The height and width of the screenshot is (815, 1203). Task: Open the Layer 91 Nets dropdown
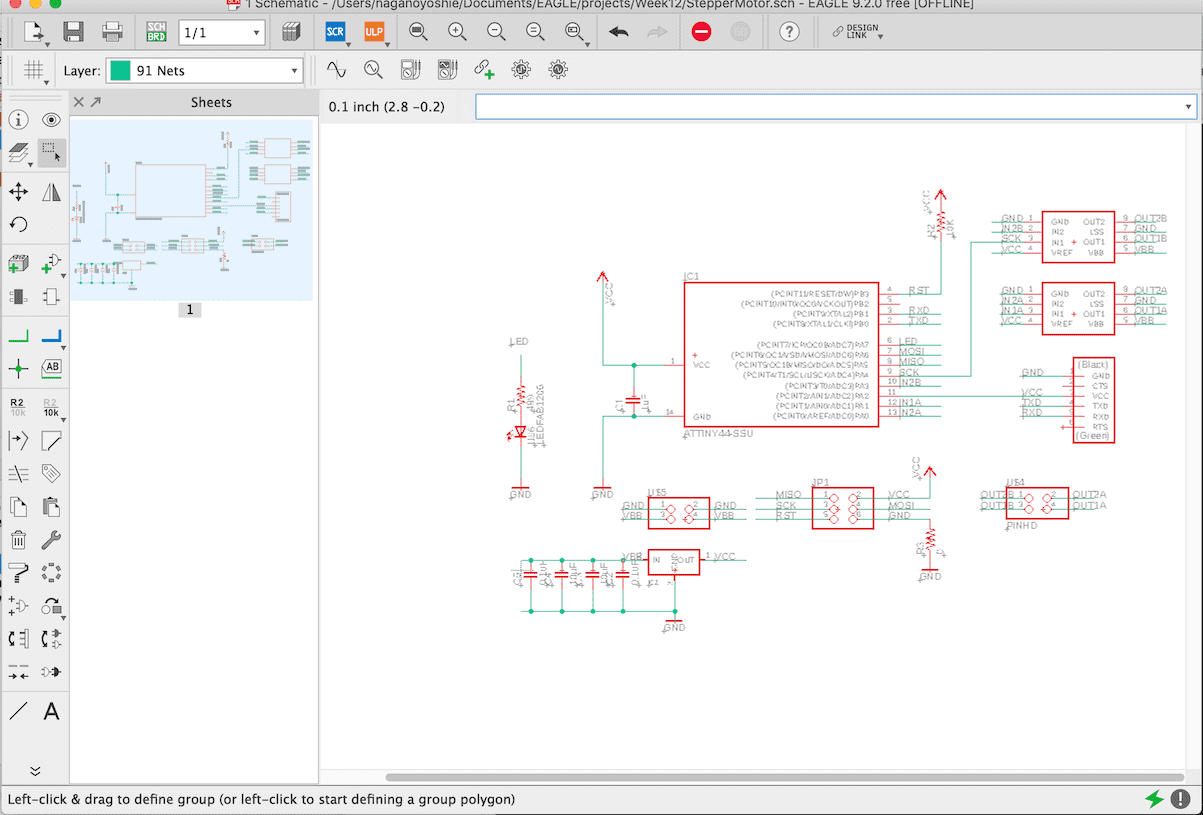tap(204, 71)
